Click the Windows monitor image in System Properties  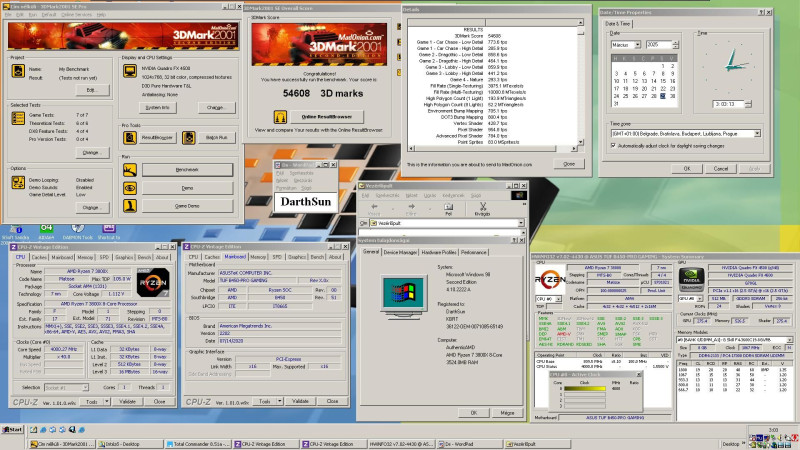pyautogui.click(x=403, y=297)
